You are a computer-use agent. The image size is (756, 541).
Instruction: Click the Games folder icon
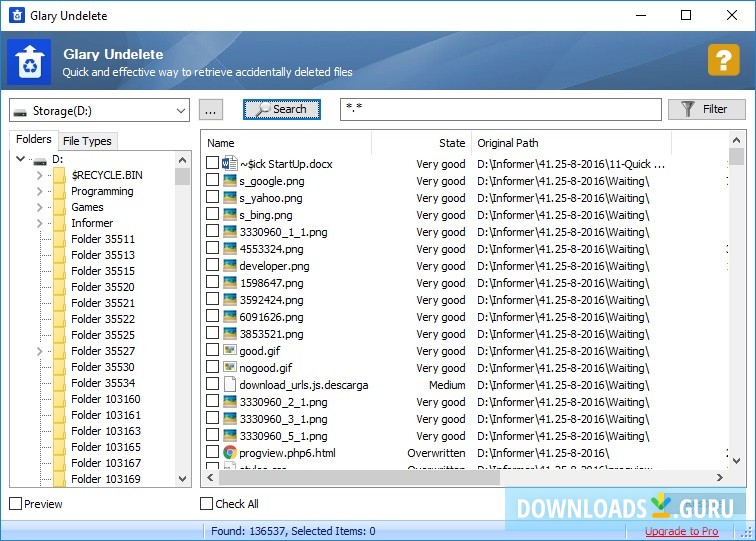[x=59, y=207]
